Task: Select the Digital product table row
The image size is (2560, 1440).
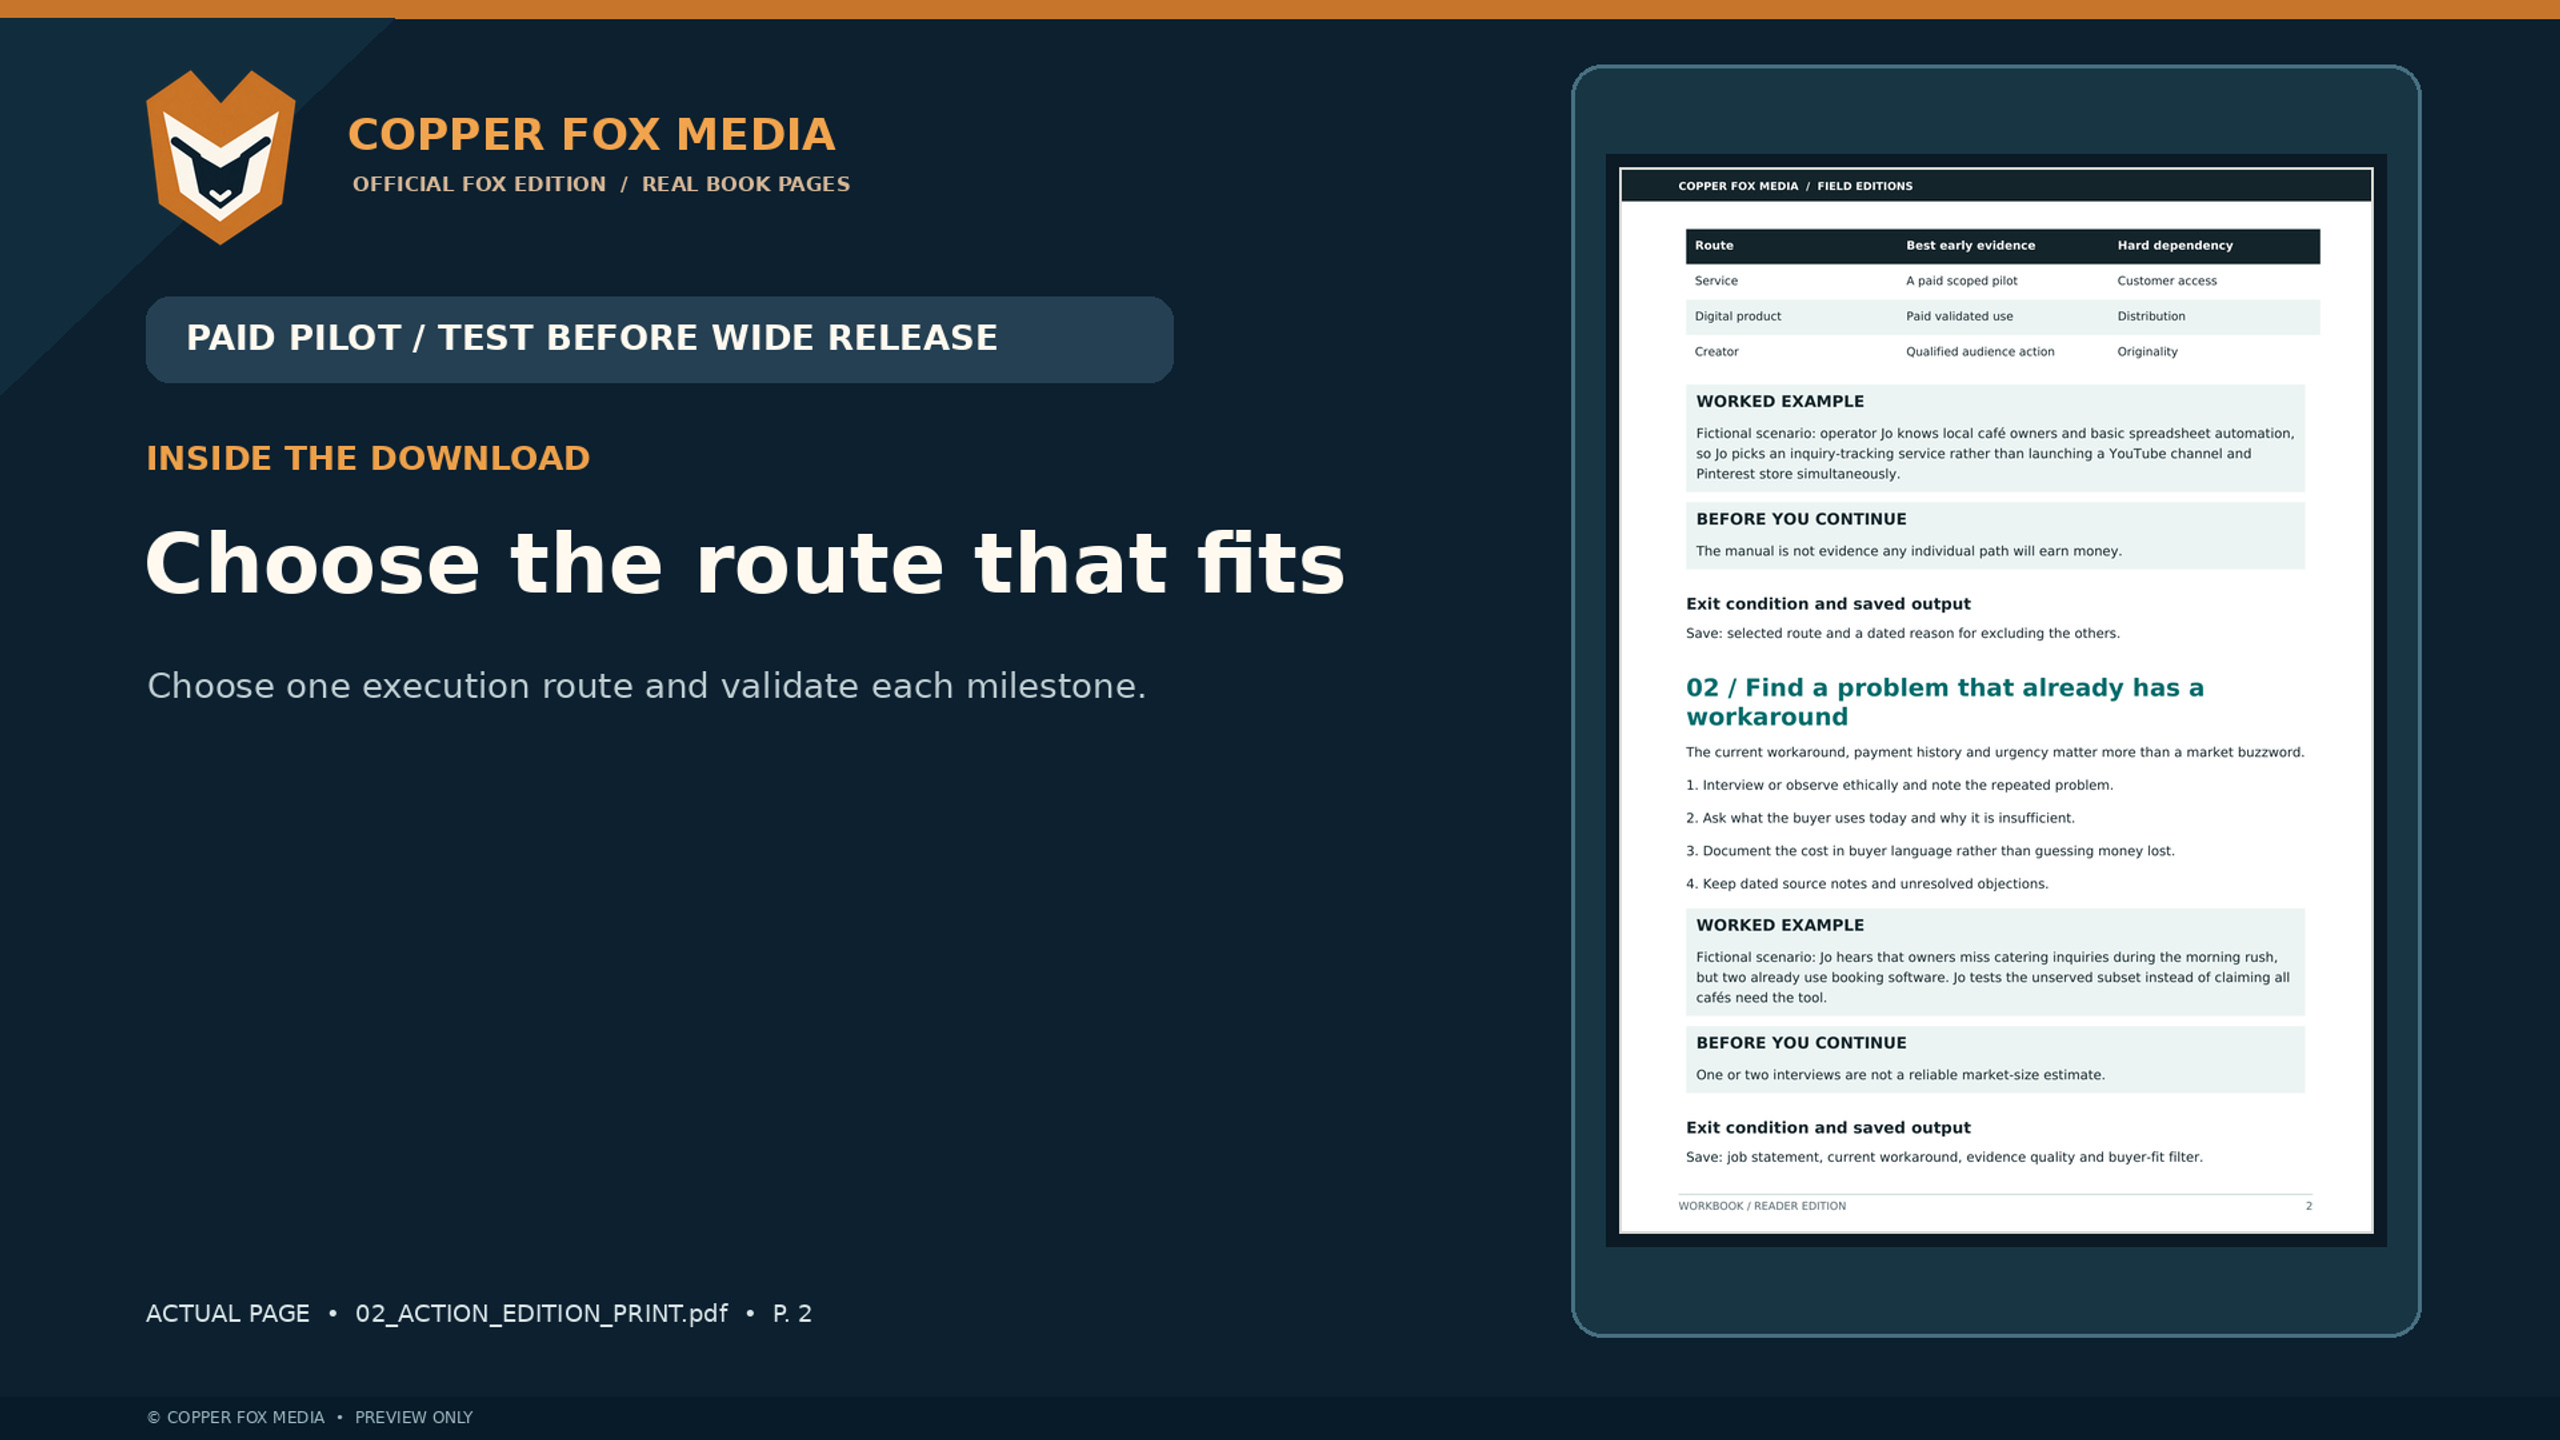Action: pos(2002,316)
